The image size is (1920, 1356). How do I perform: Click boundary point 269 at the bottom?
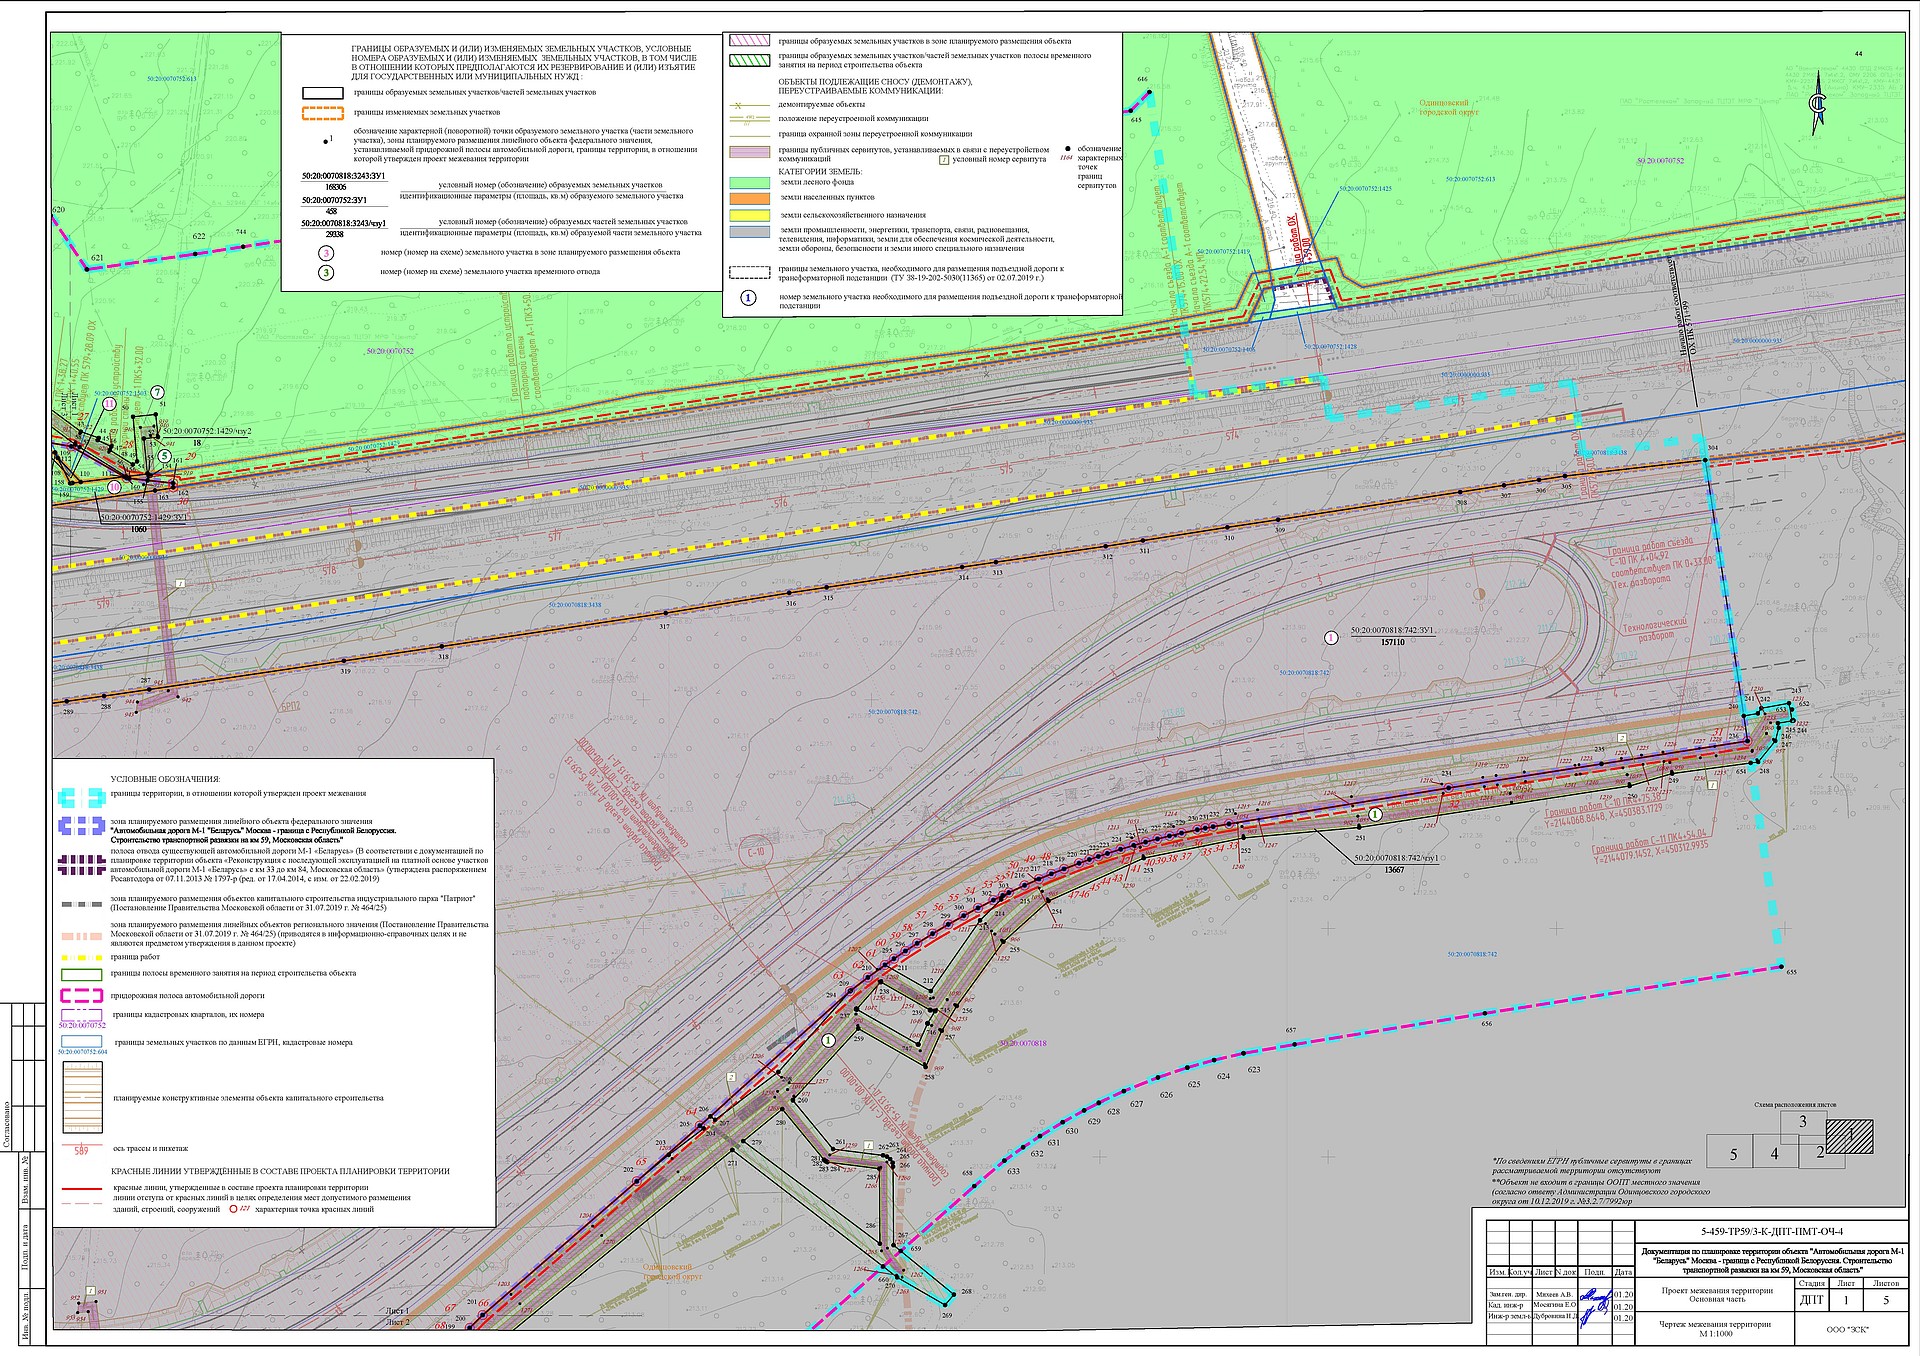pyautogui.click(x=947, y=1303)
